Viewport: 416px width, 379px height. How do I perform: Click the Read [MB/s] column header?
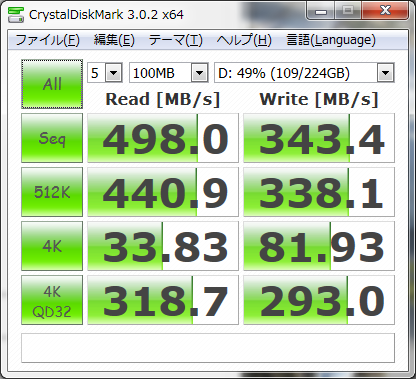coord(163,99)
